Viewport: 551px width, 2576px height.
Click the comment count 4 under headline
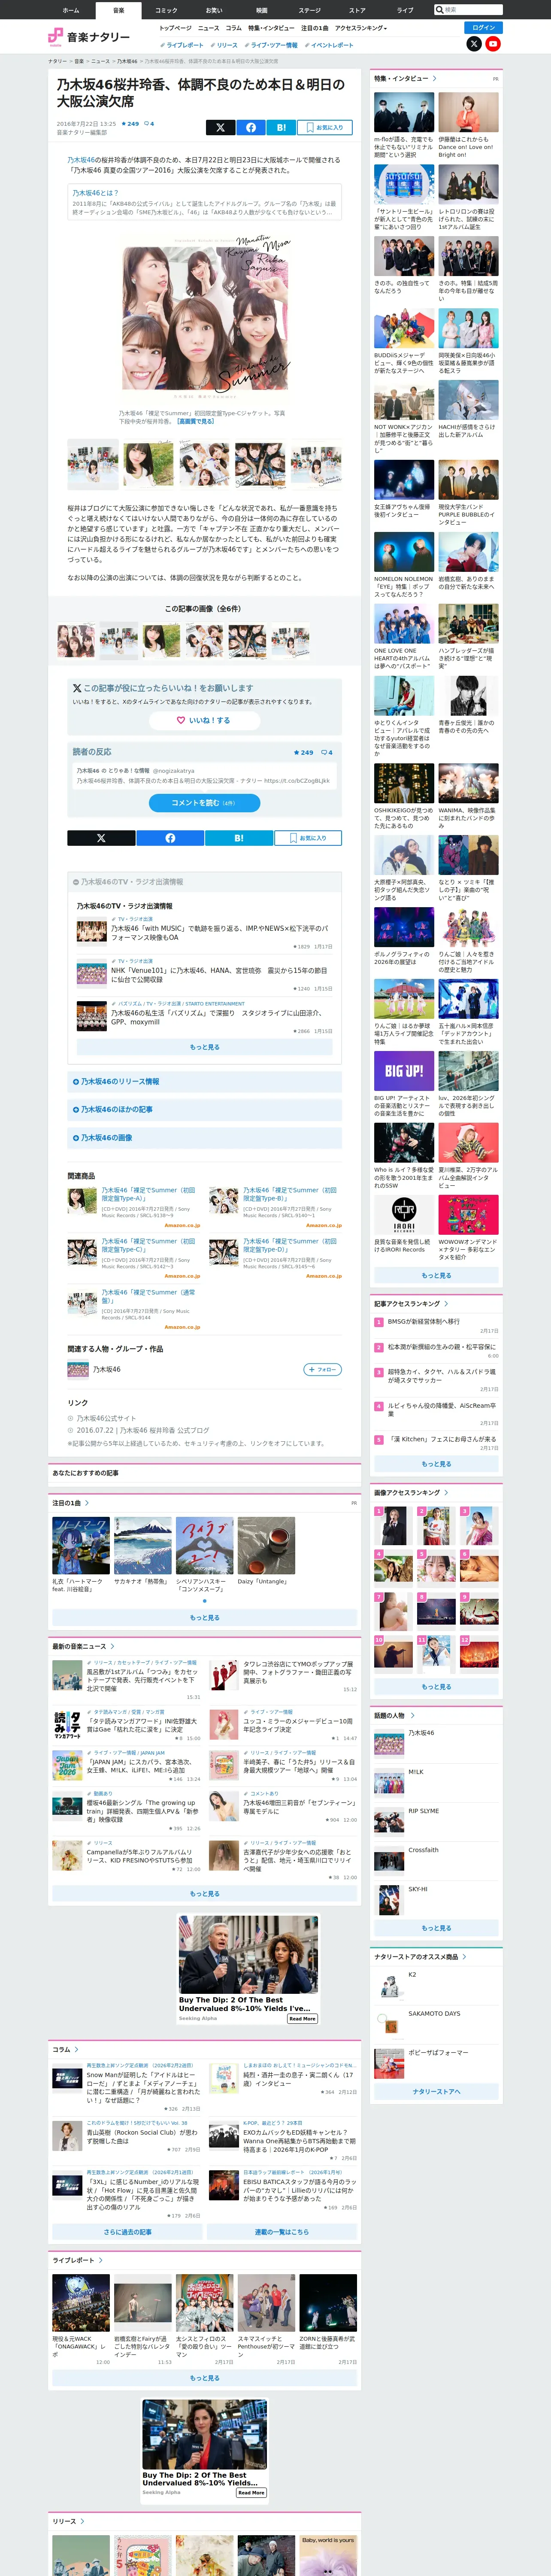tap(149, 124)
